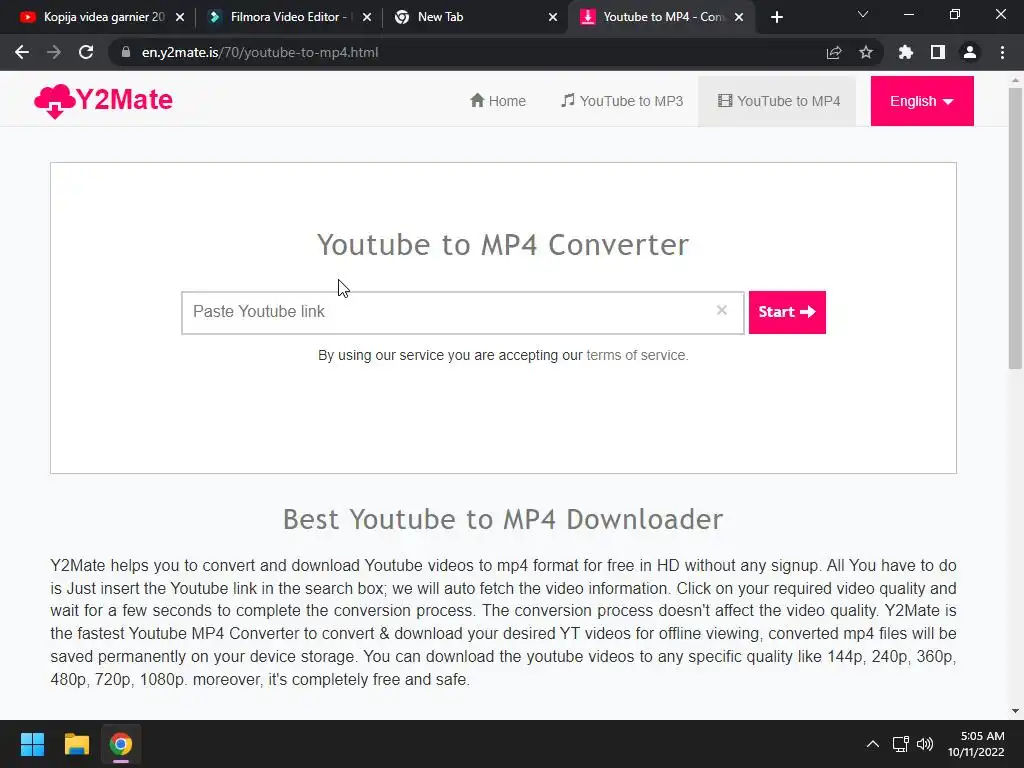
Task: Expand the English language dropdown
Action: click(921, 101)
